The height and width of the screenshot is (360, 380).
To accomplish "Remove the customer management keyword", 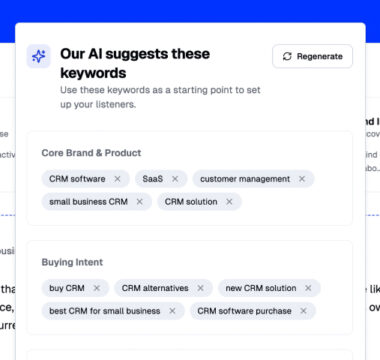I will click(302, 179).
